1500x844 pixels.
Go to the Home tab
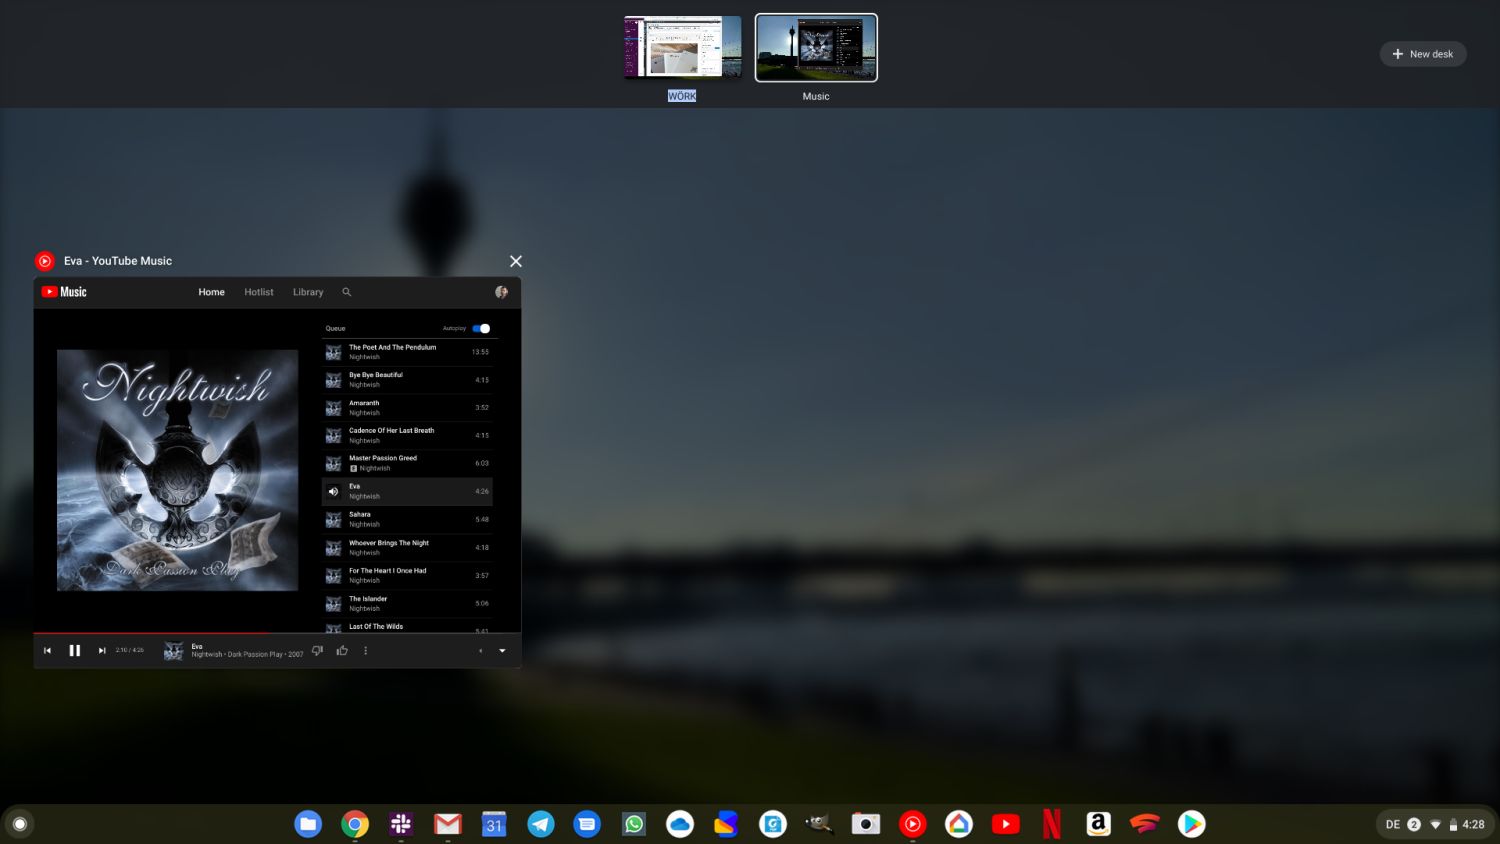click(x=211, y=292)
